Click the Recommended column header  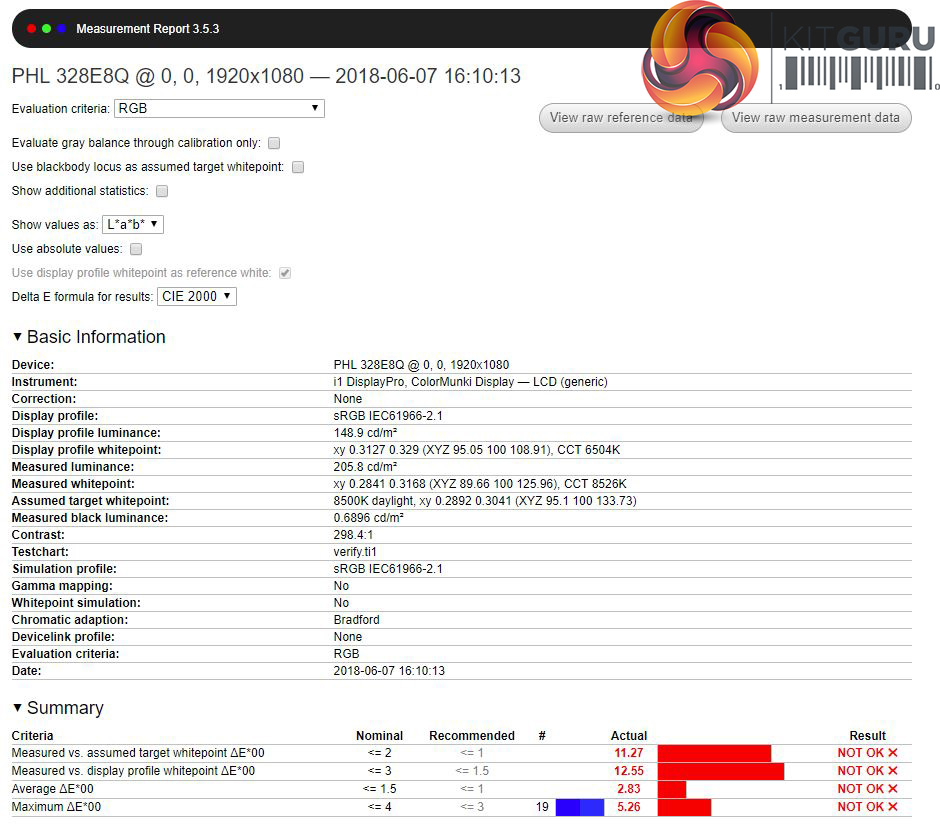[x=472, y=735]
